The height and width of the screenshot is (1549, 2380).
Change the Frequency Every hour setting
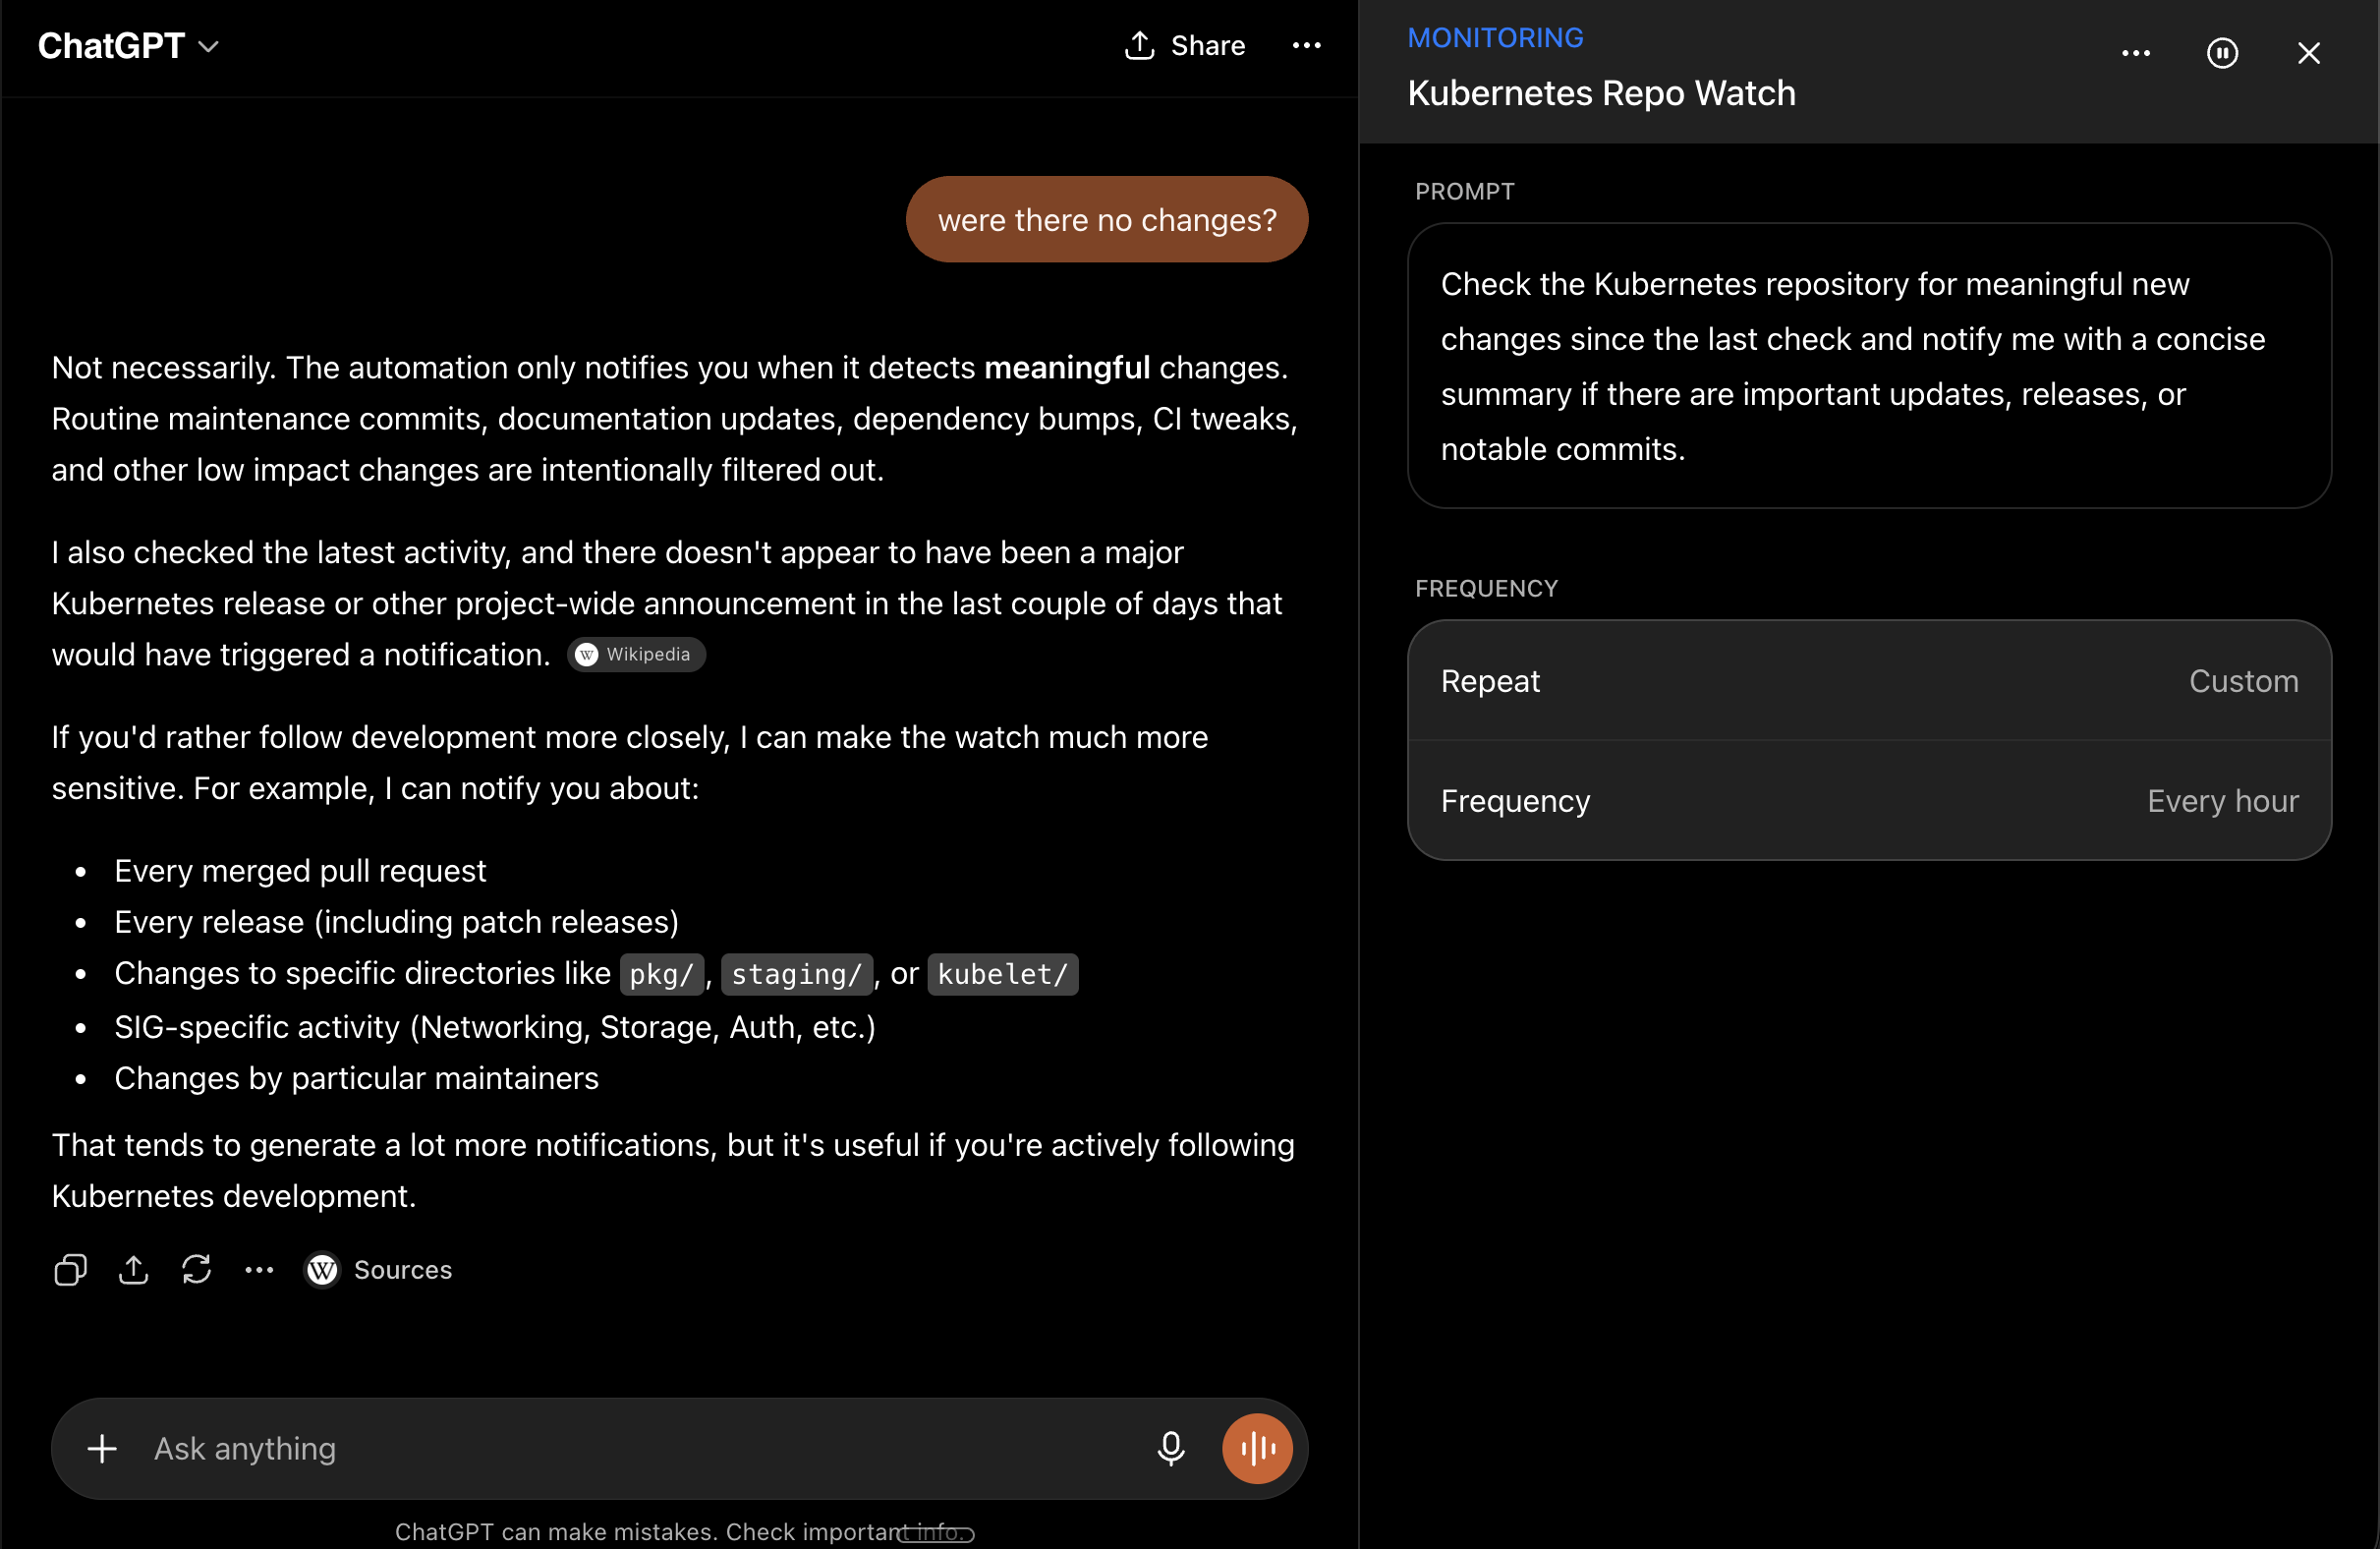pyautogui.click(x=1869, y=801)
